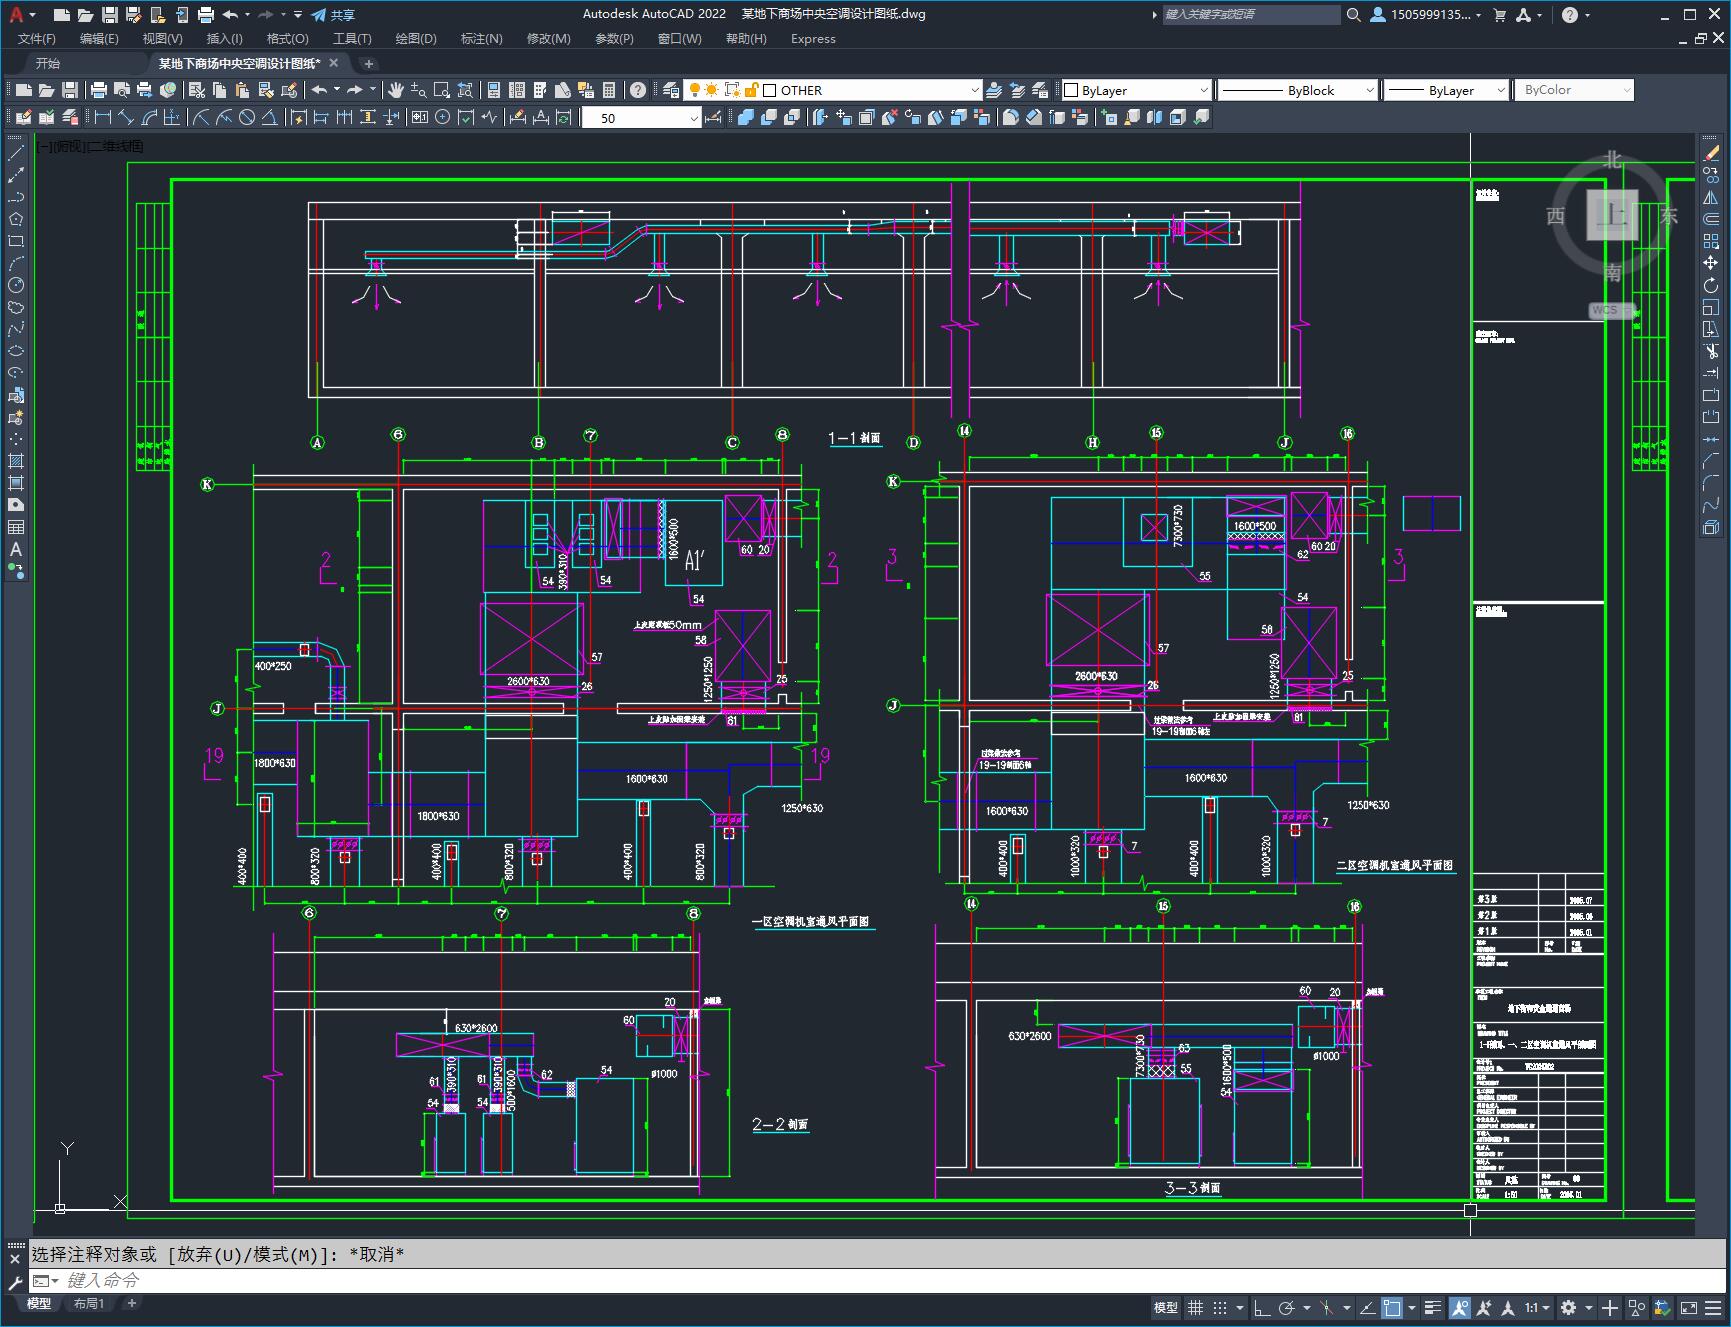This screenshot has height=1327, width=1731.
Task: Expand the OTHER layer dropdown
Action: [974, 90]
